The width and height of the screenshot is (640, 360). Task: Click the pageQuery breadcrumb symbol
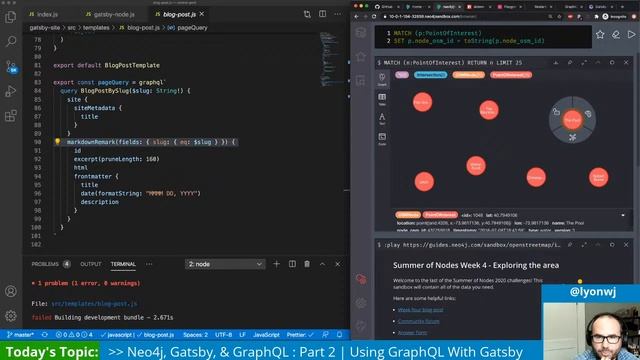tap(192, 28)
